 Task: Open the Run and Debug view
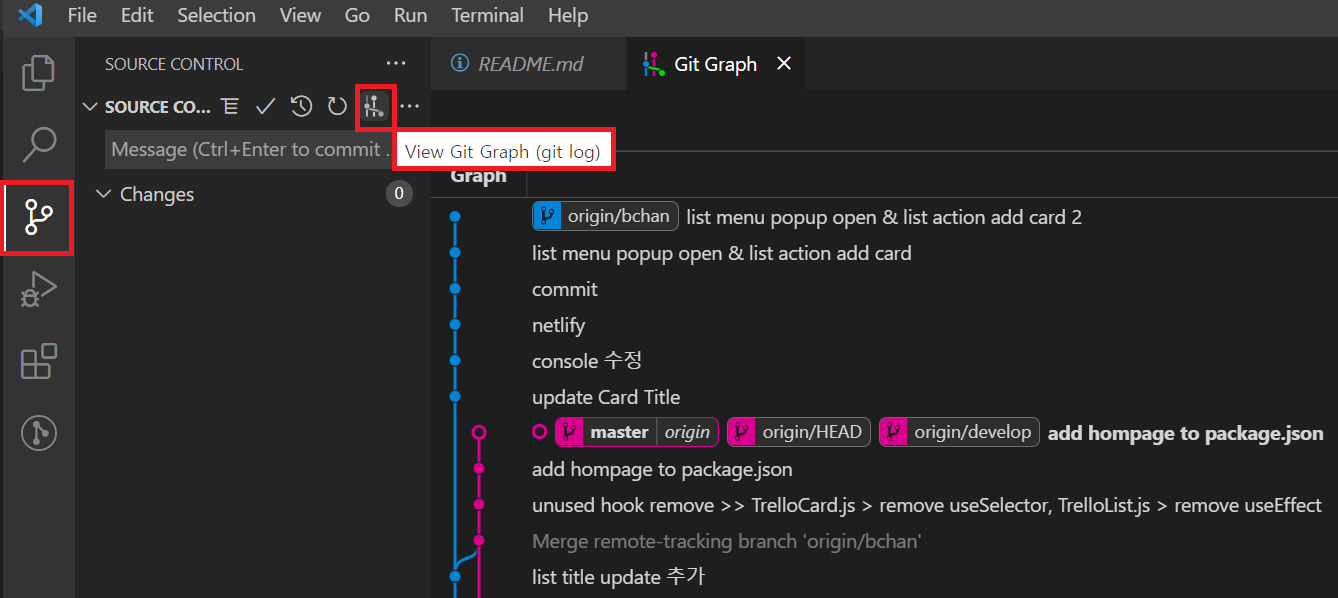coord(38,289)
